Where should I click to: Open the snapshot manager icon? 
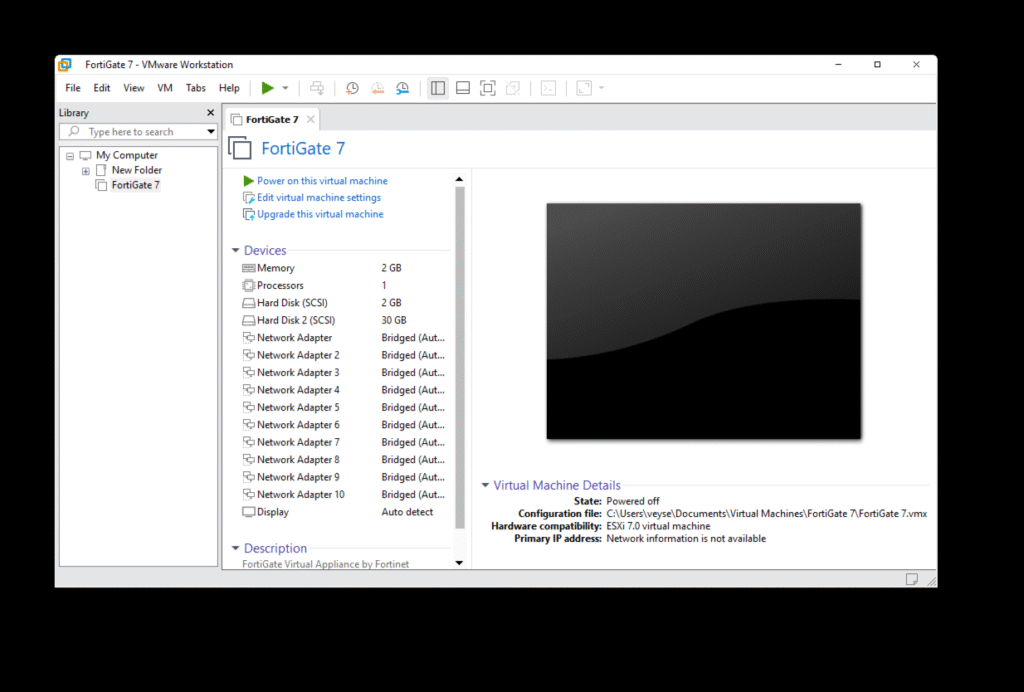coord(402,88)
